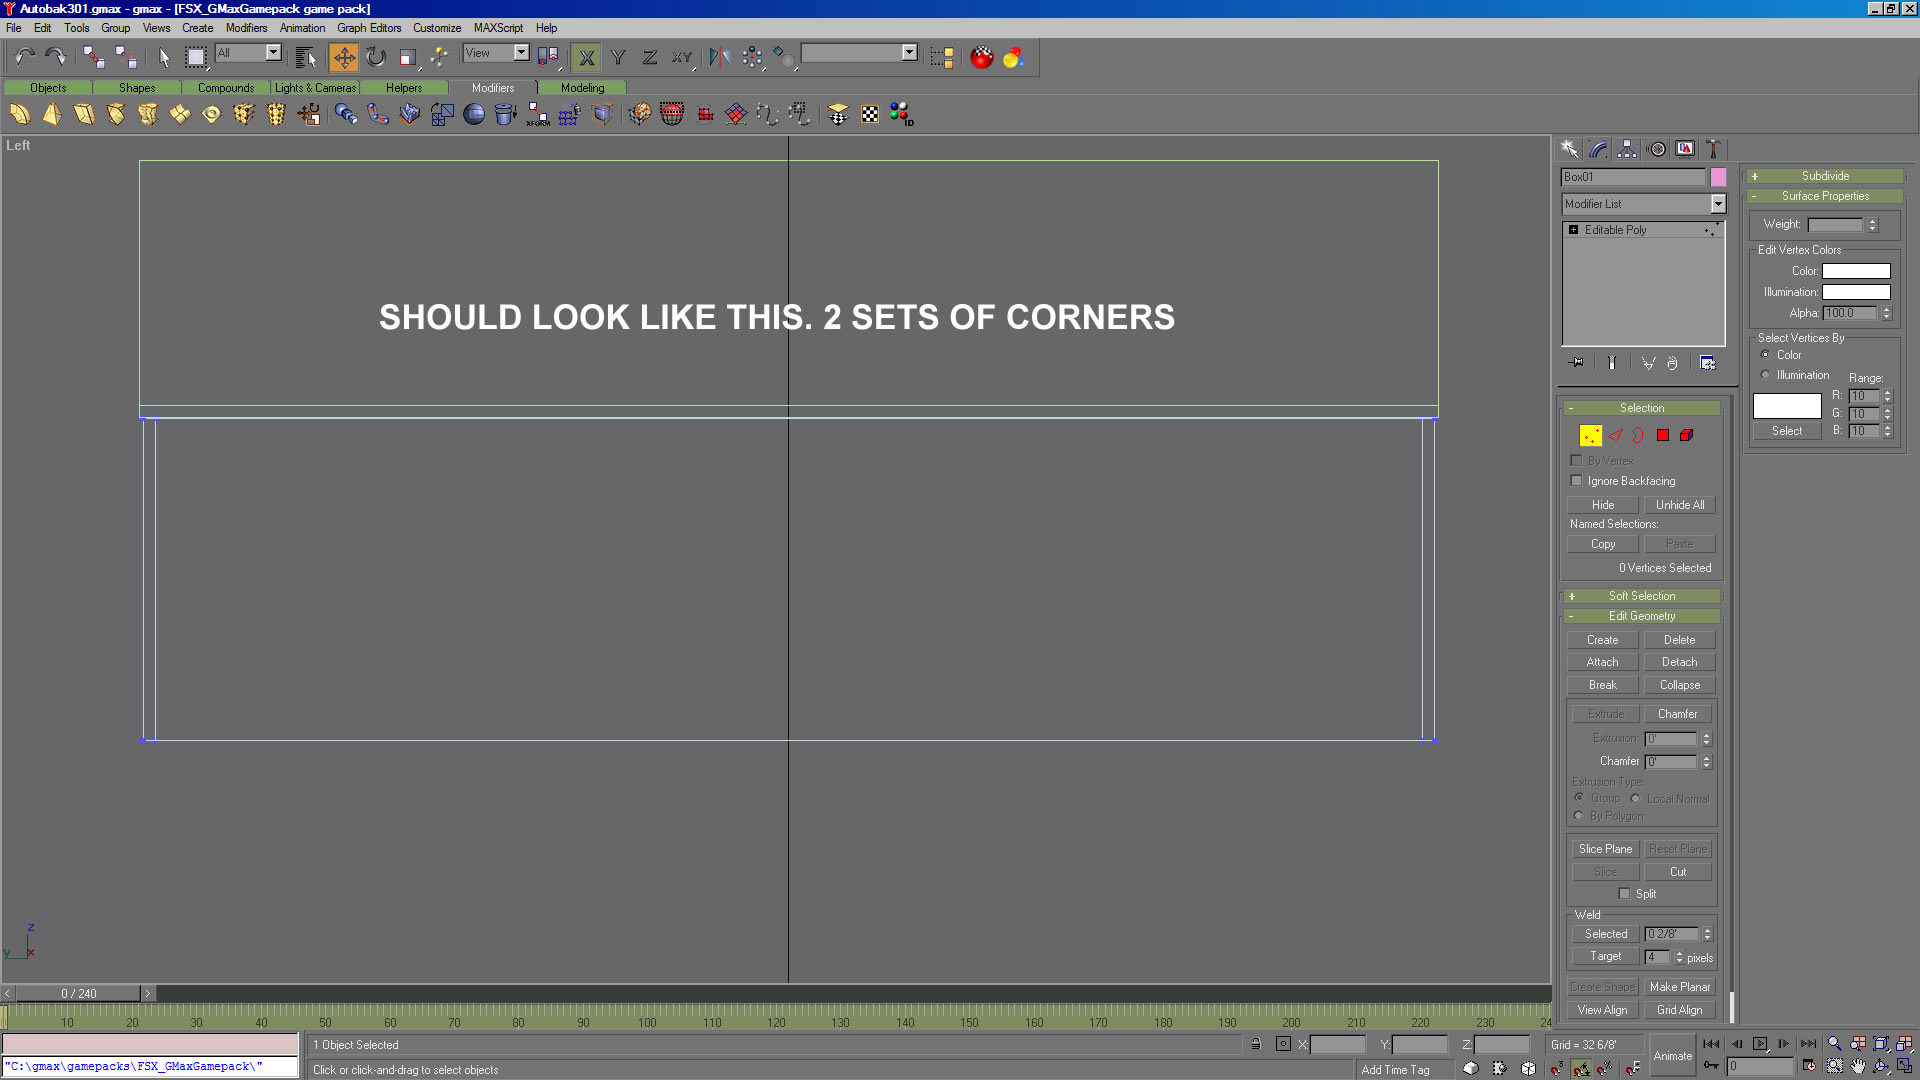The image size is (1920, 1080).
Task: Expand the Editable Poly stack entry
Action: (x=1573, y=230)
